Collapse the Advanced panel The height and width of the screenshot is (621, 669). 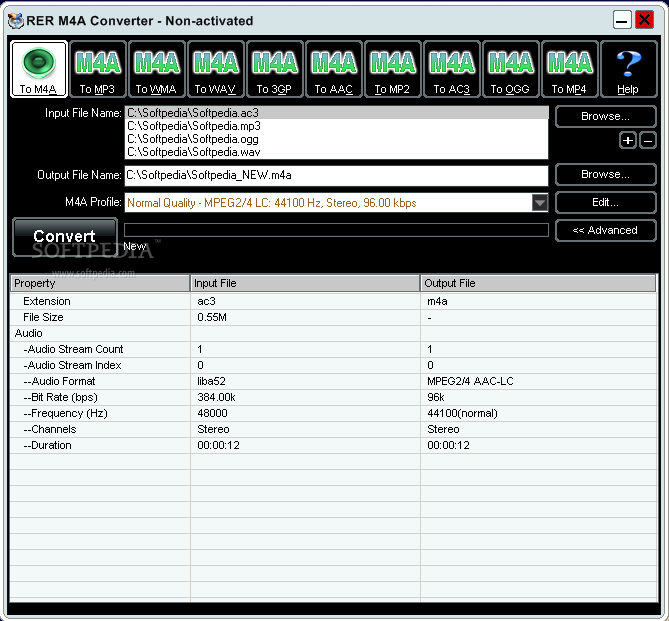pyautogui.click(x=605, y=230)
